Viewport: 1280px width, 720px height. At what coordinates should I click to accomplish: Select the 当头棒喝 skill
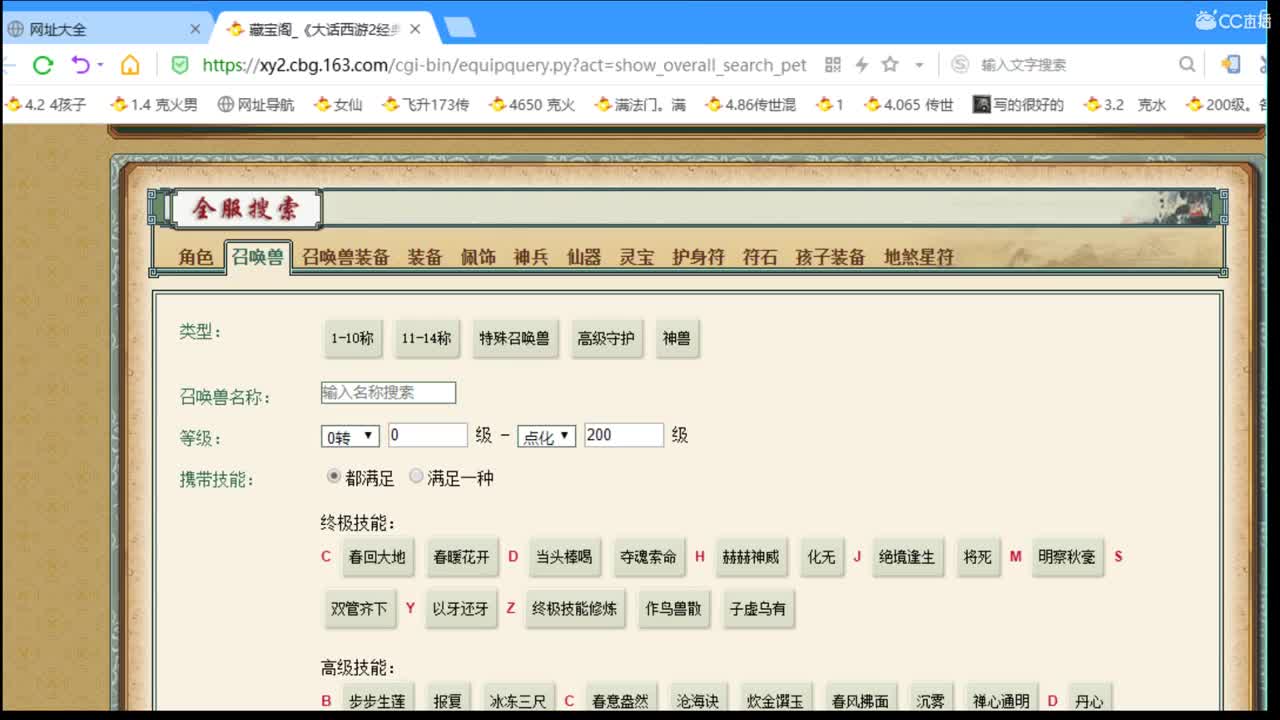[564, 557]
